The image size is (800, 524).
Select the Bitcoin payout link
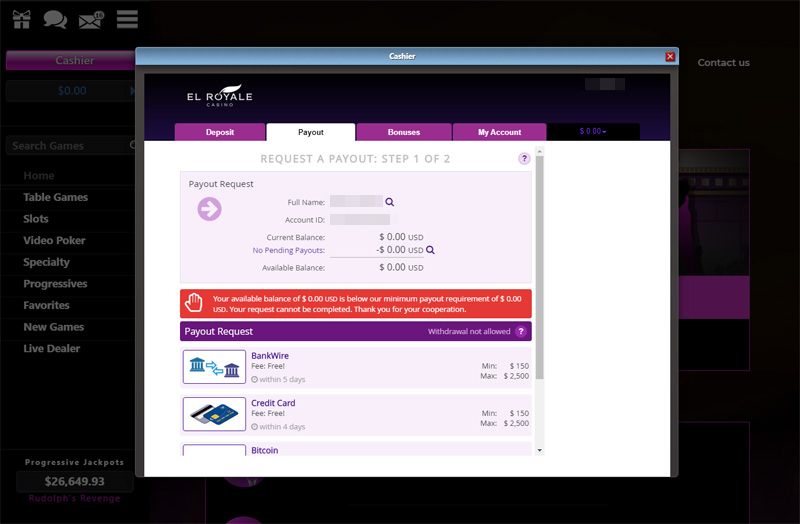point(265,451)
